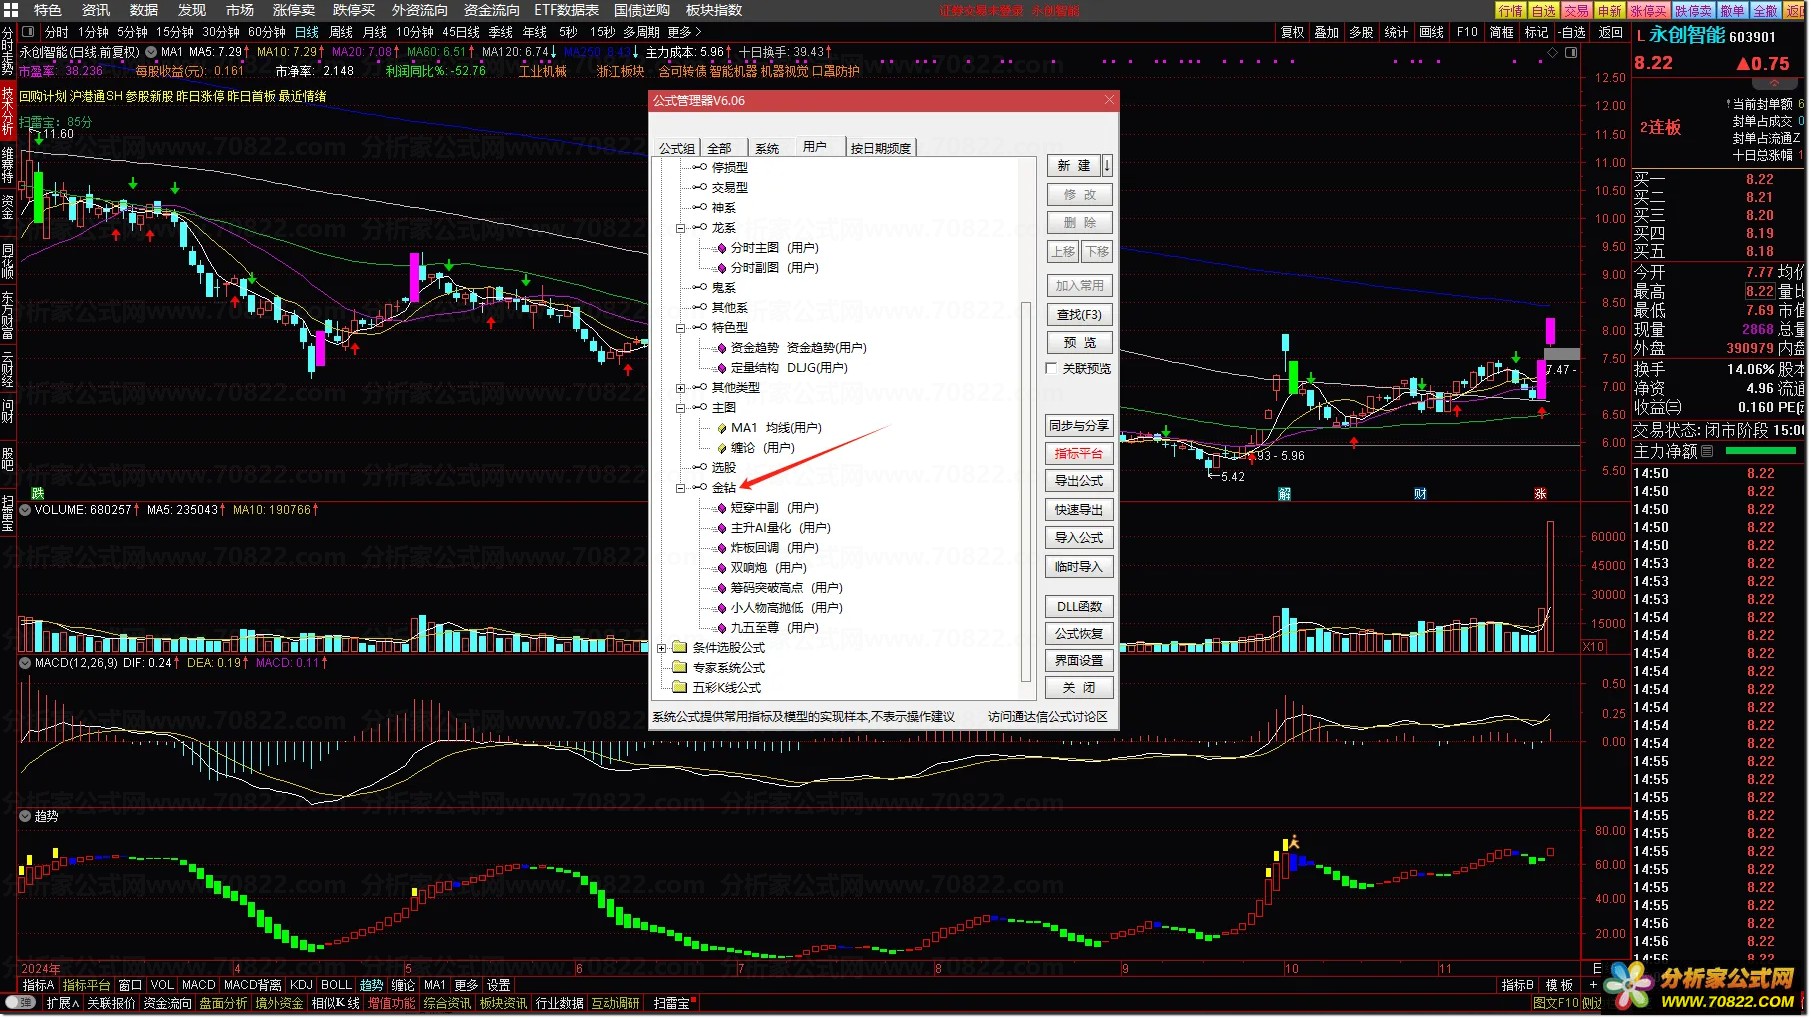Expand the 条件选股公式 folder node

click(662, 648)
